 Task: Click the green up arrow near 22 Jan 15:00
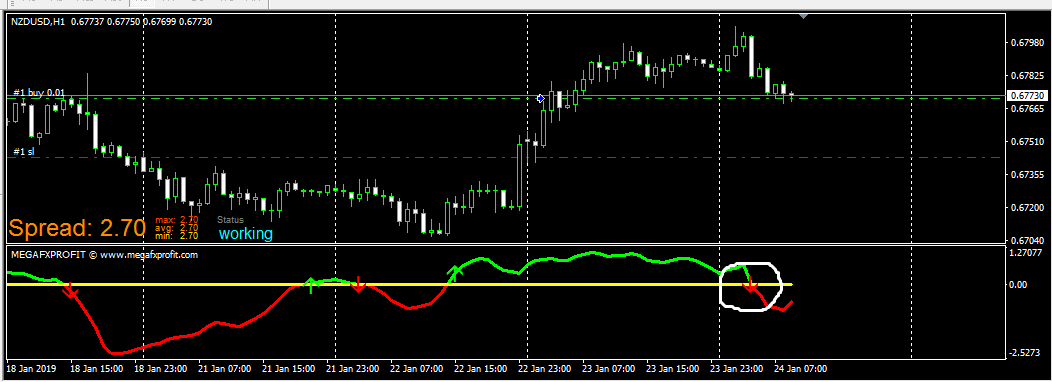(456, 273)
